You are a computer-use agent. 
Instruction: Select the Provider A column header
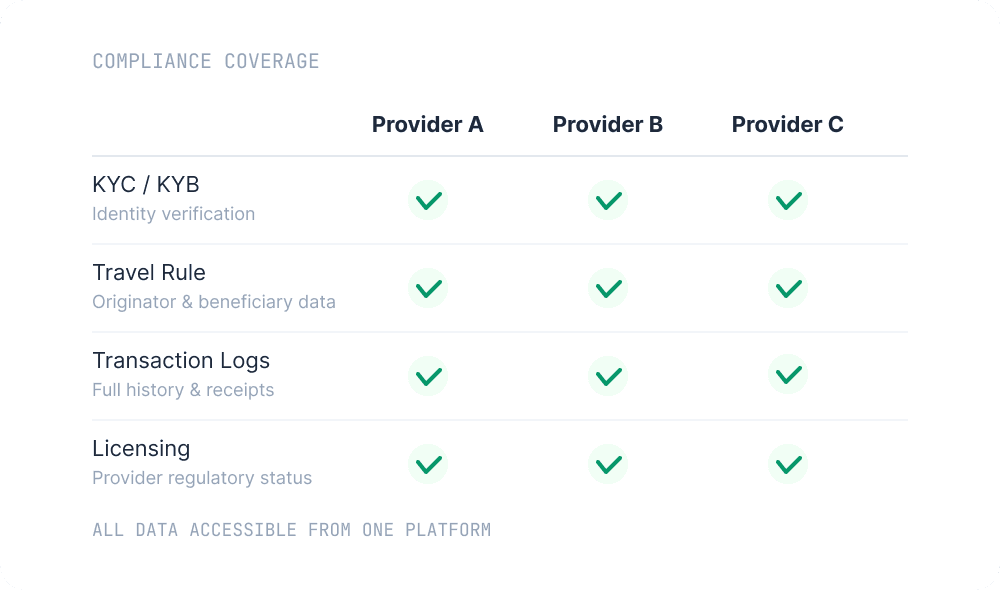pos(428,125)
